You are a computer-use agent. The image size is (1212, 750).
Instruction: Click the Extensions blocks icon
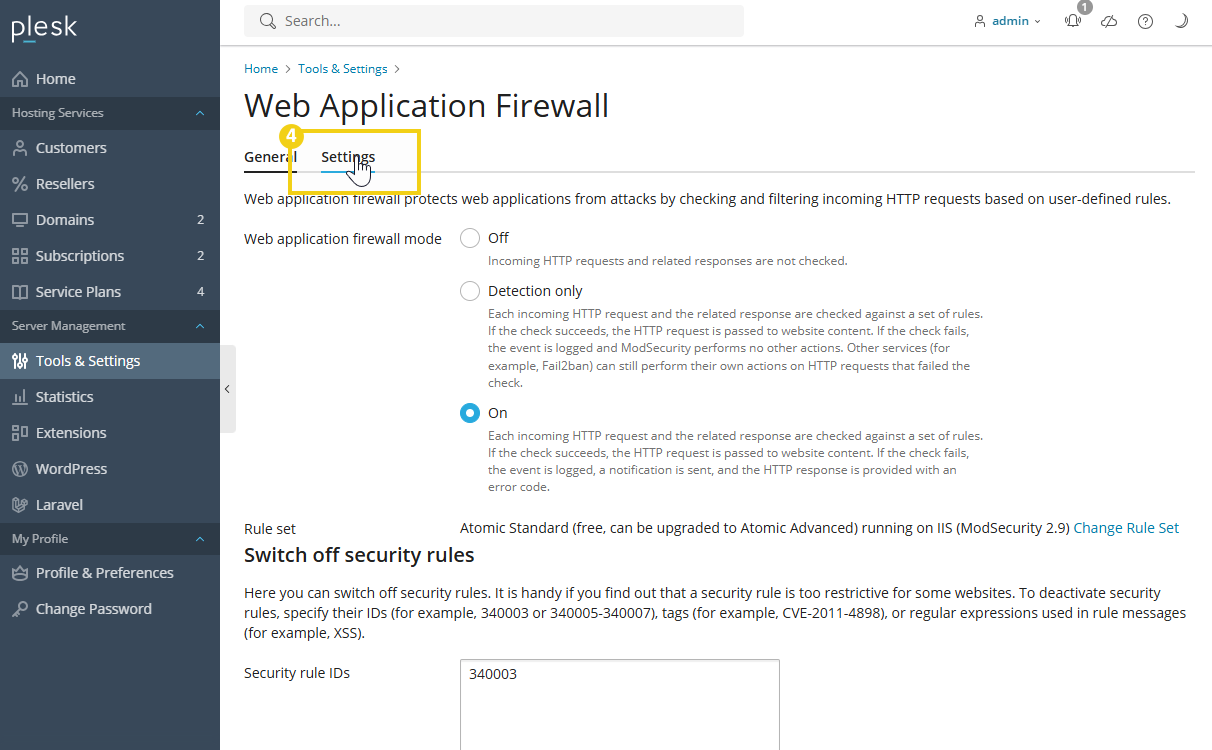click(x=20, y=433)
